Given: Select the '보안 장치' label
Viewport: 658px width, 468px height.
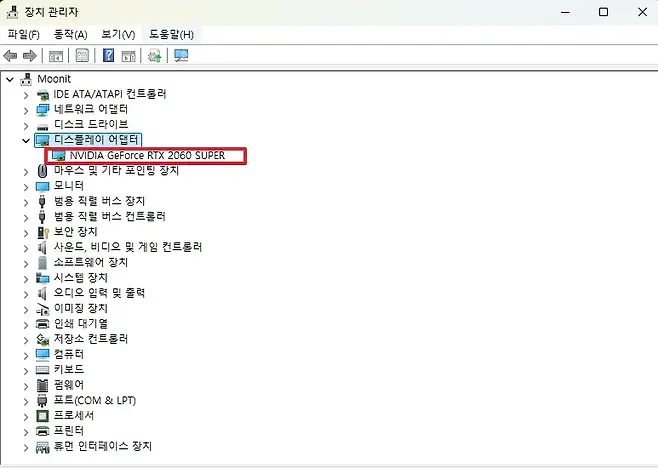Looking at the screenshot, I should point(76,232).
